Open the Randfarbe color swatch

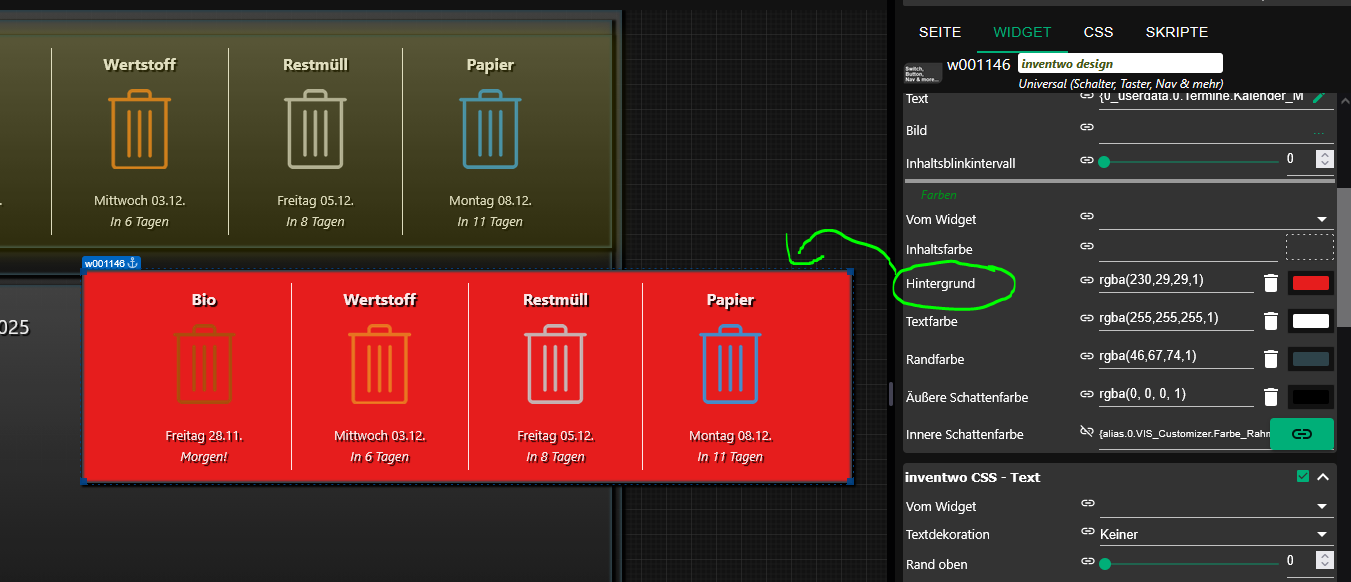click(1311, 359)
